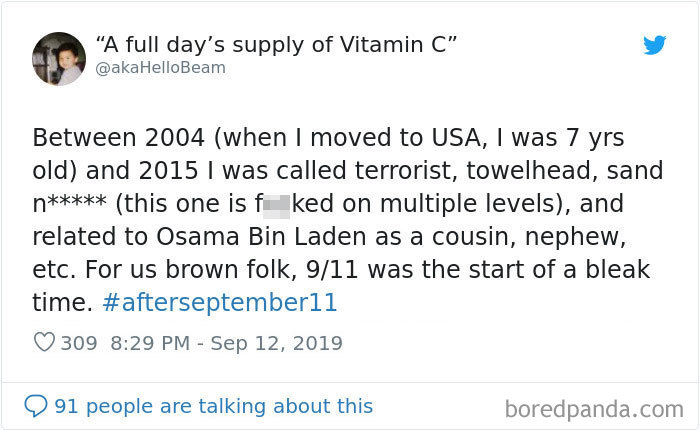Open the author's profile picture
Viewport: 700px width, 431px height.
click(x=59, y=58)
